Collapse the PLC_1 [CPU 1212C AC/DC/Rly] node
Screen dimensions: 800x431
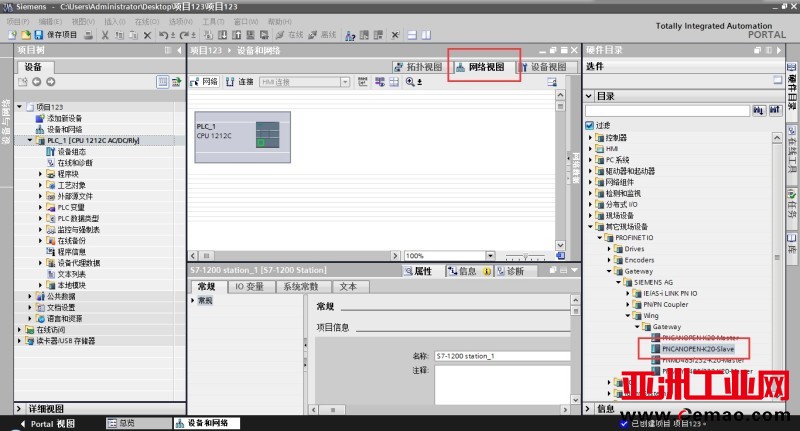click(30, 140)
